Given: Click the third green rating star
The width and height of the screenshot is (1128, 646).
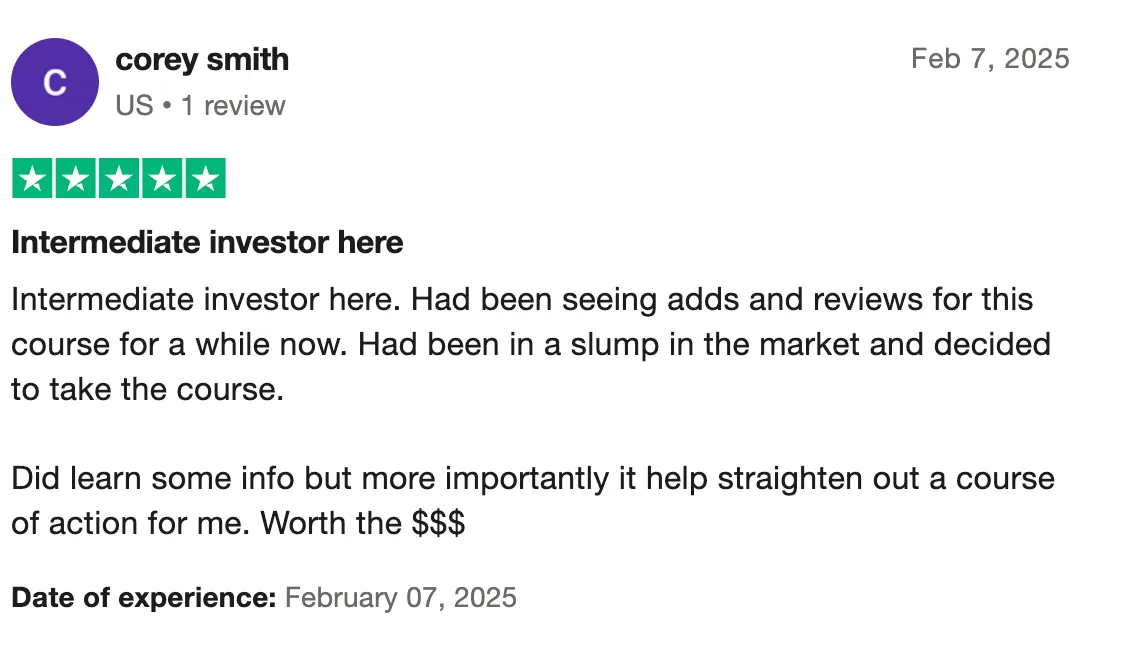Looking at the screenshot, I should (119, 178).
